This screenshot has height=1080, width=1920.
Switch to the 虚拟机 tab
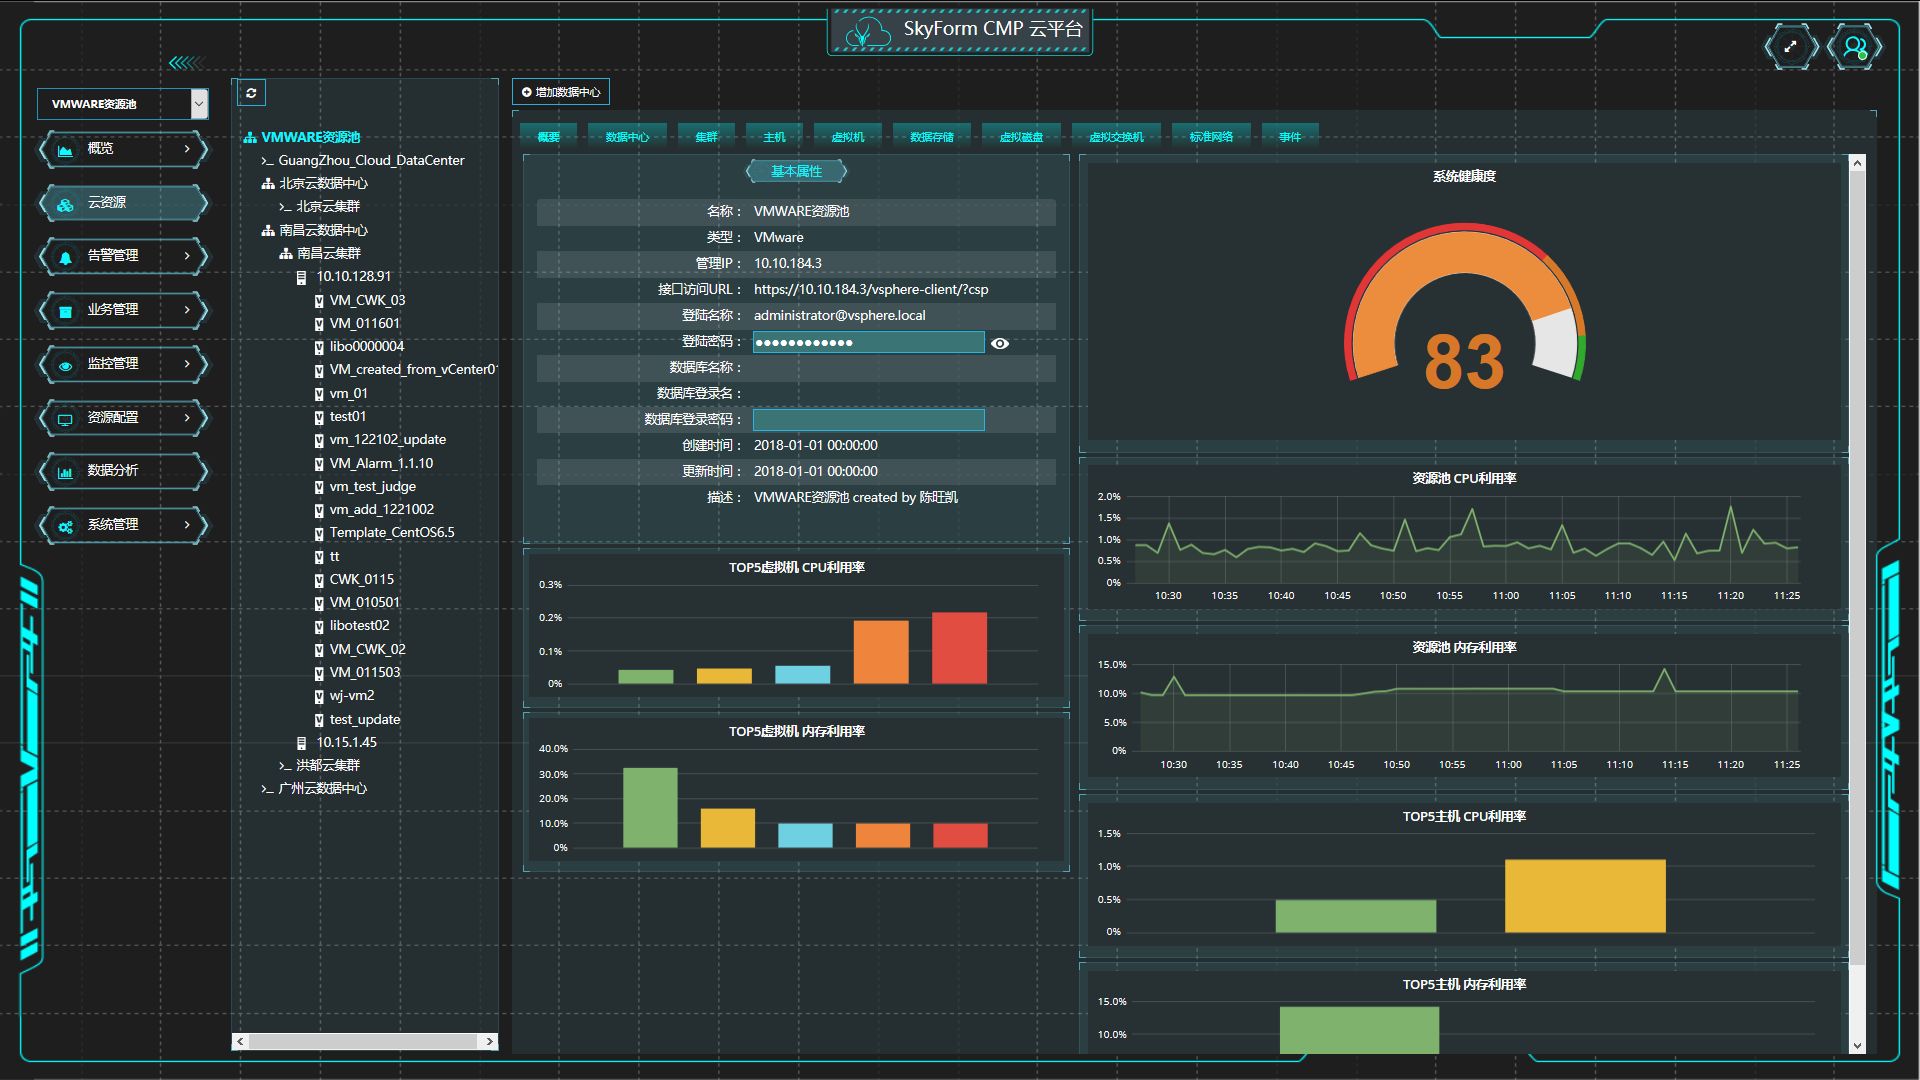tap(848, 137)
